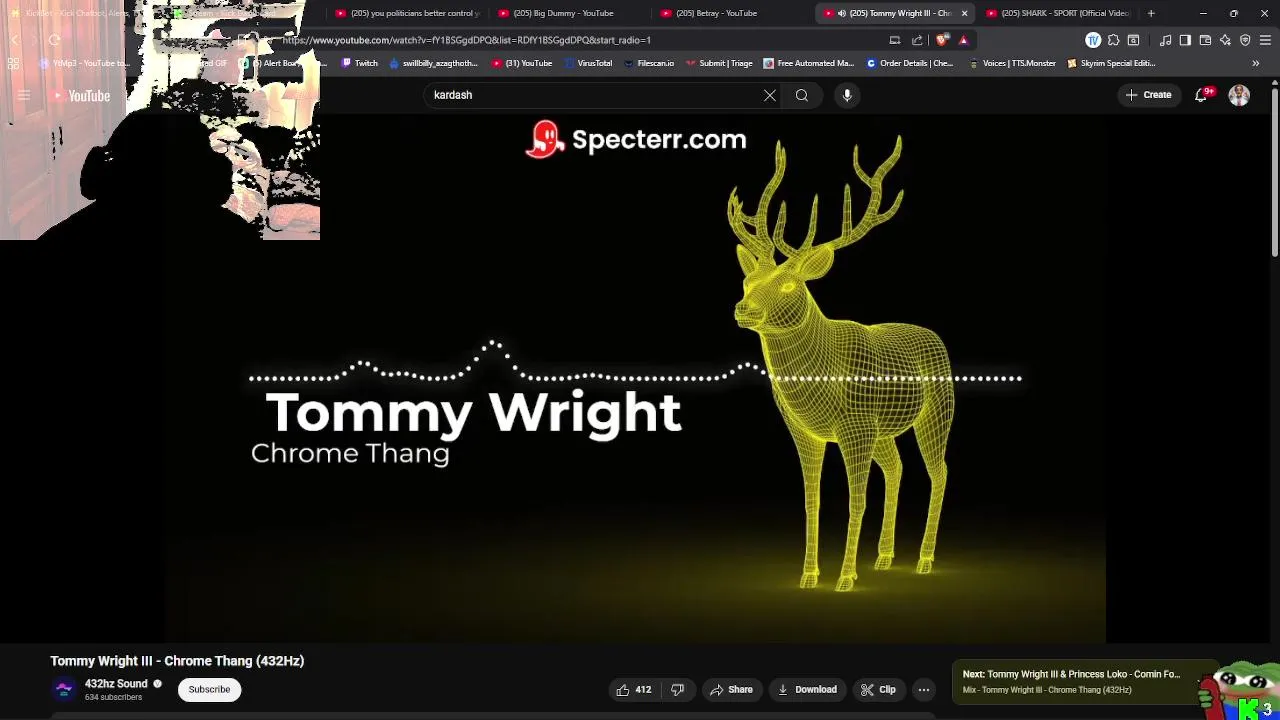Open browser extensions puzzle icon

point(1113,40)
